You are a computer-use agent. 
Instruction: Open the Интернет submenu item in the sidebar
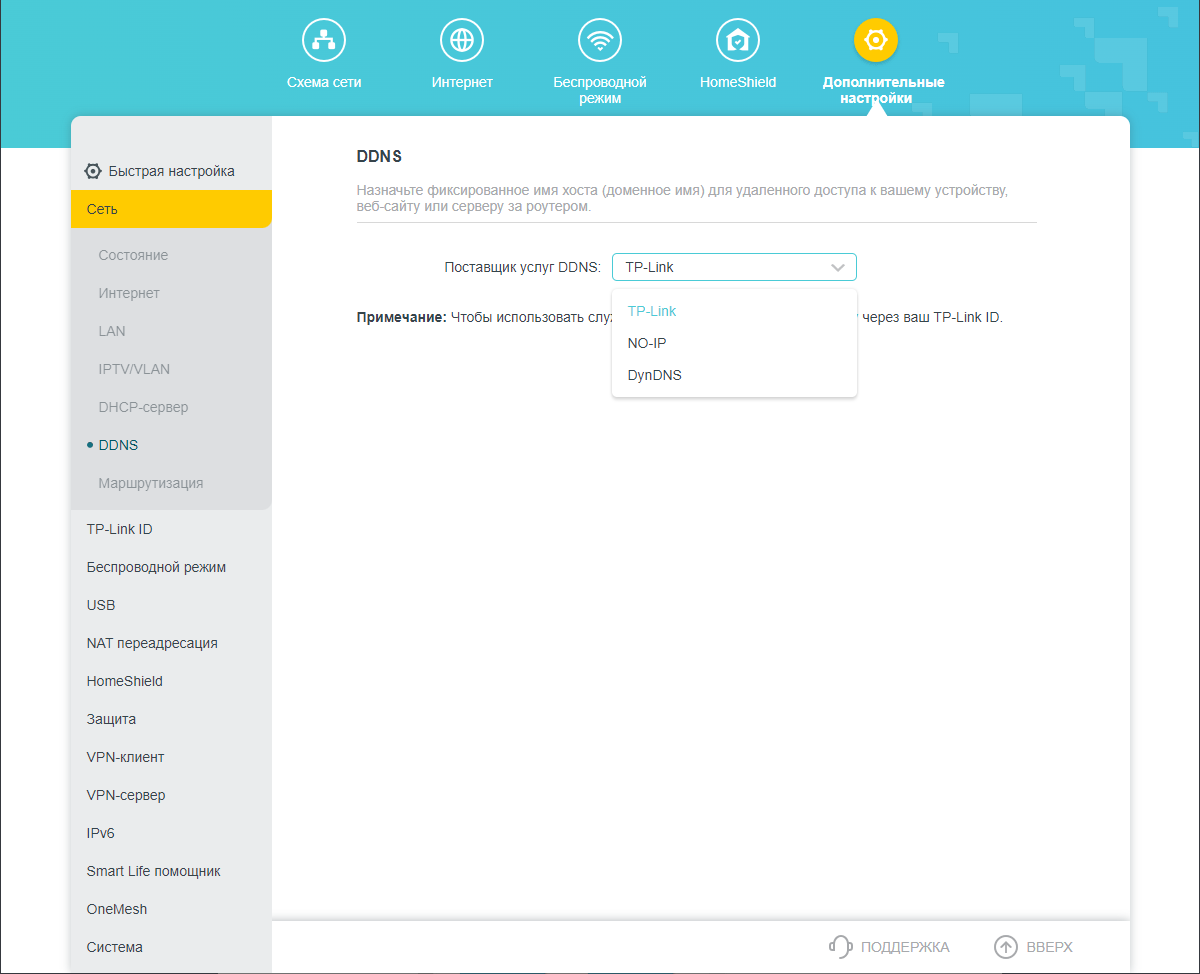pyautogui.click(x=129, y=293)
